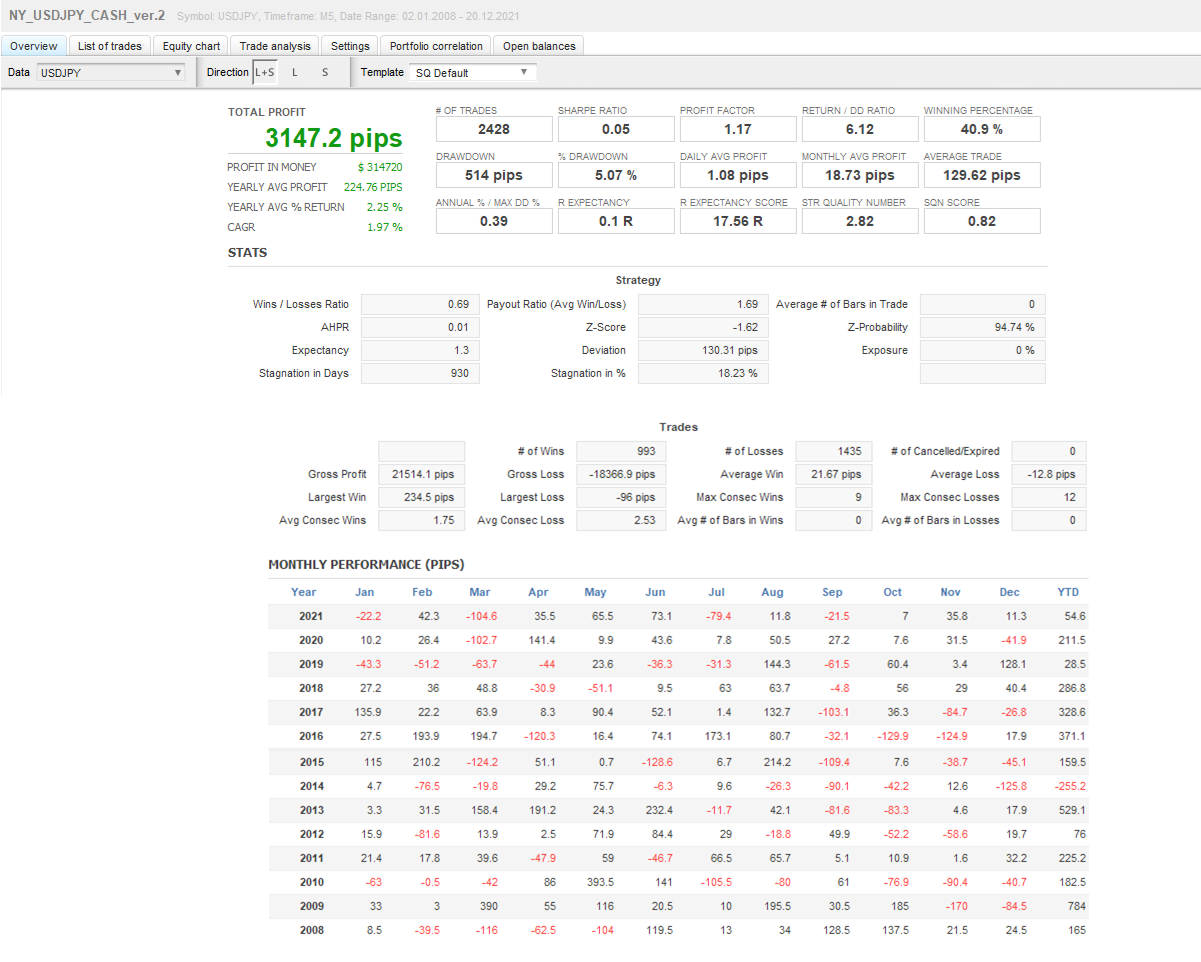Expand the Template SQ Default dropdown
1201x962 pixels.
pos(472,72)
